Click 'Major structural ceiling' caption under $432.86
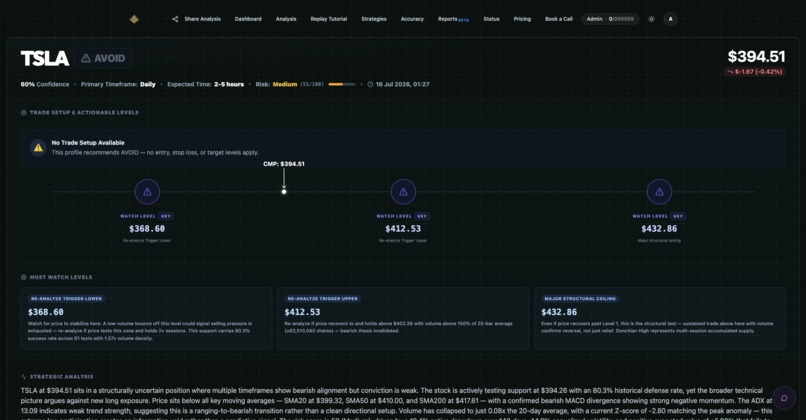Screen dimensions: 806x420 pos(659,241)
